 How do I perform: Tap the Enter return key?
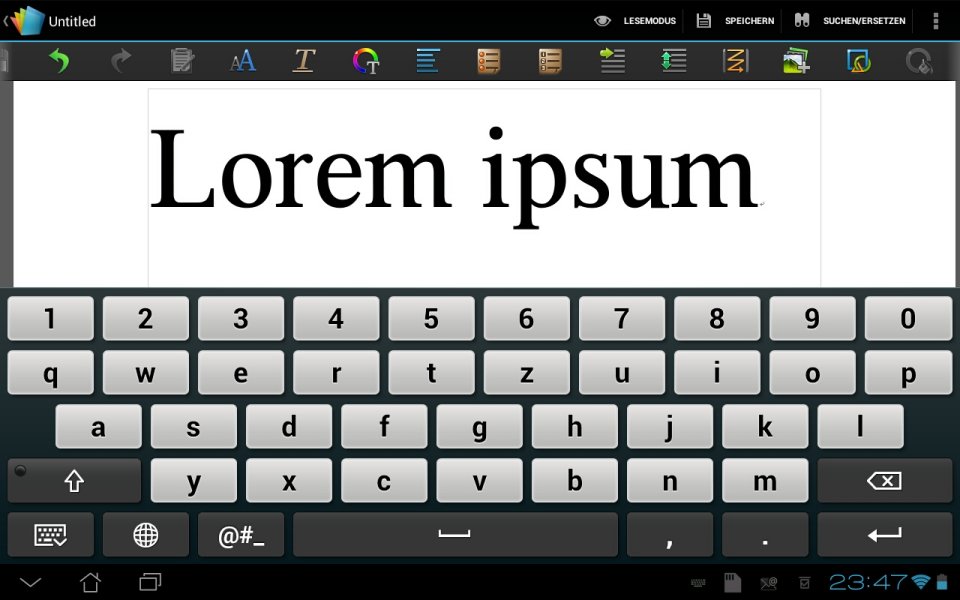tap(884, 534)
